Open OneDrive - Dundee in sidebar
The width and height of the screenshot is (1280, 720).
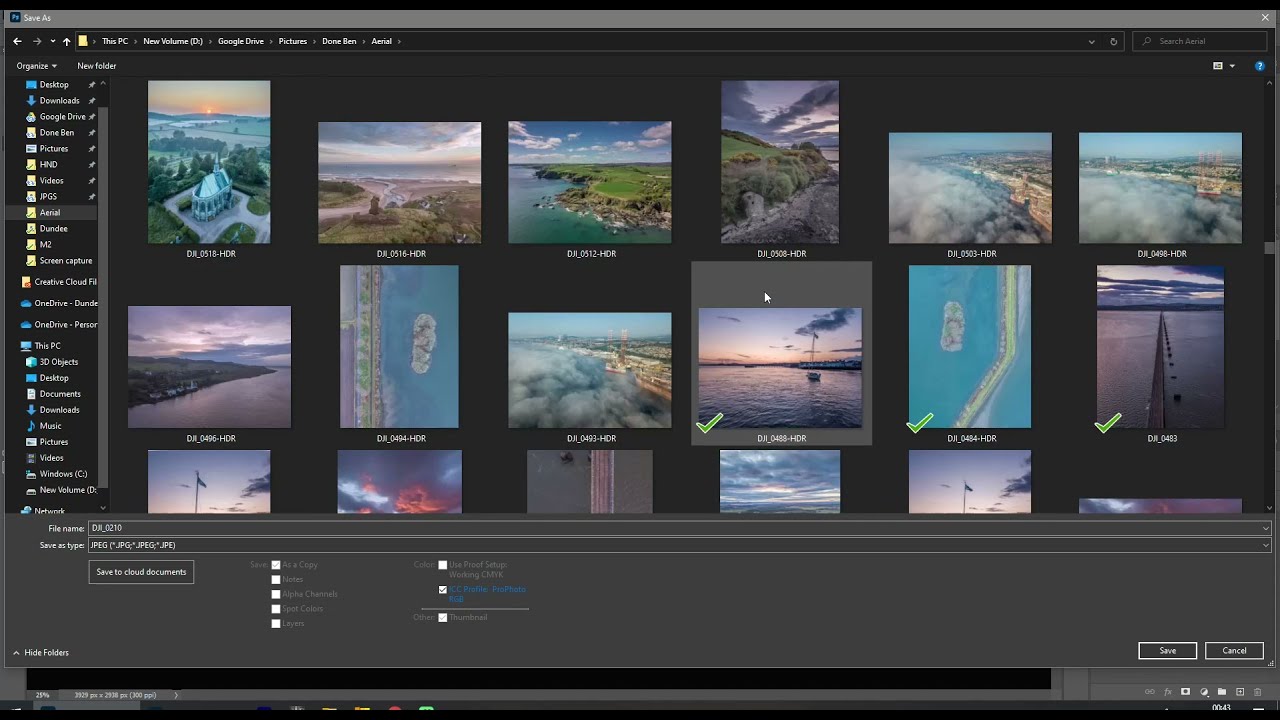point(58,303)
